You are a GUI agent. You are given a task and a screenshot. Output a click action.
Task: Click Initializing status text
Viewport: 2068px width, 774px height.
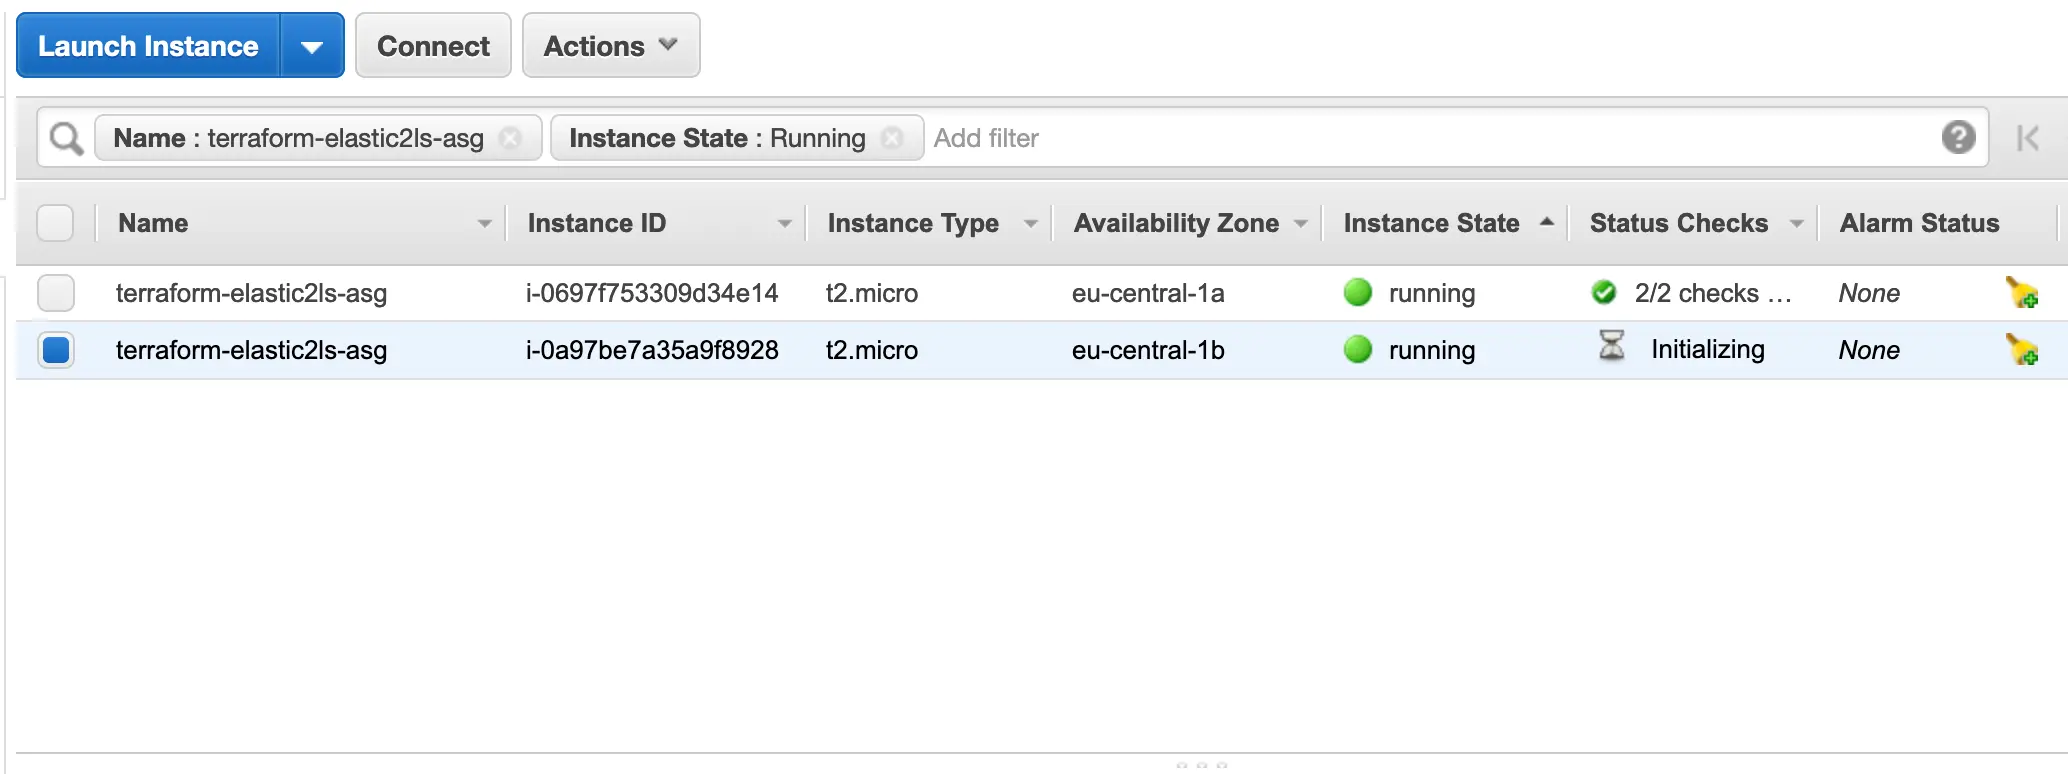coord(1708,349)
